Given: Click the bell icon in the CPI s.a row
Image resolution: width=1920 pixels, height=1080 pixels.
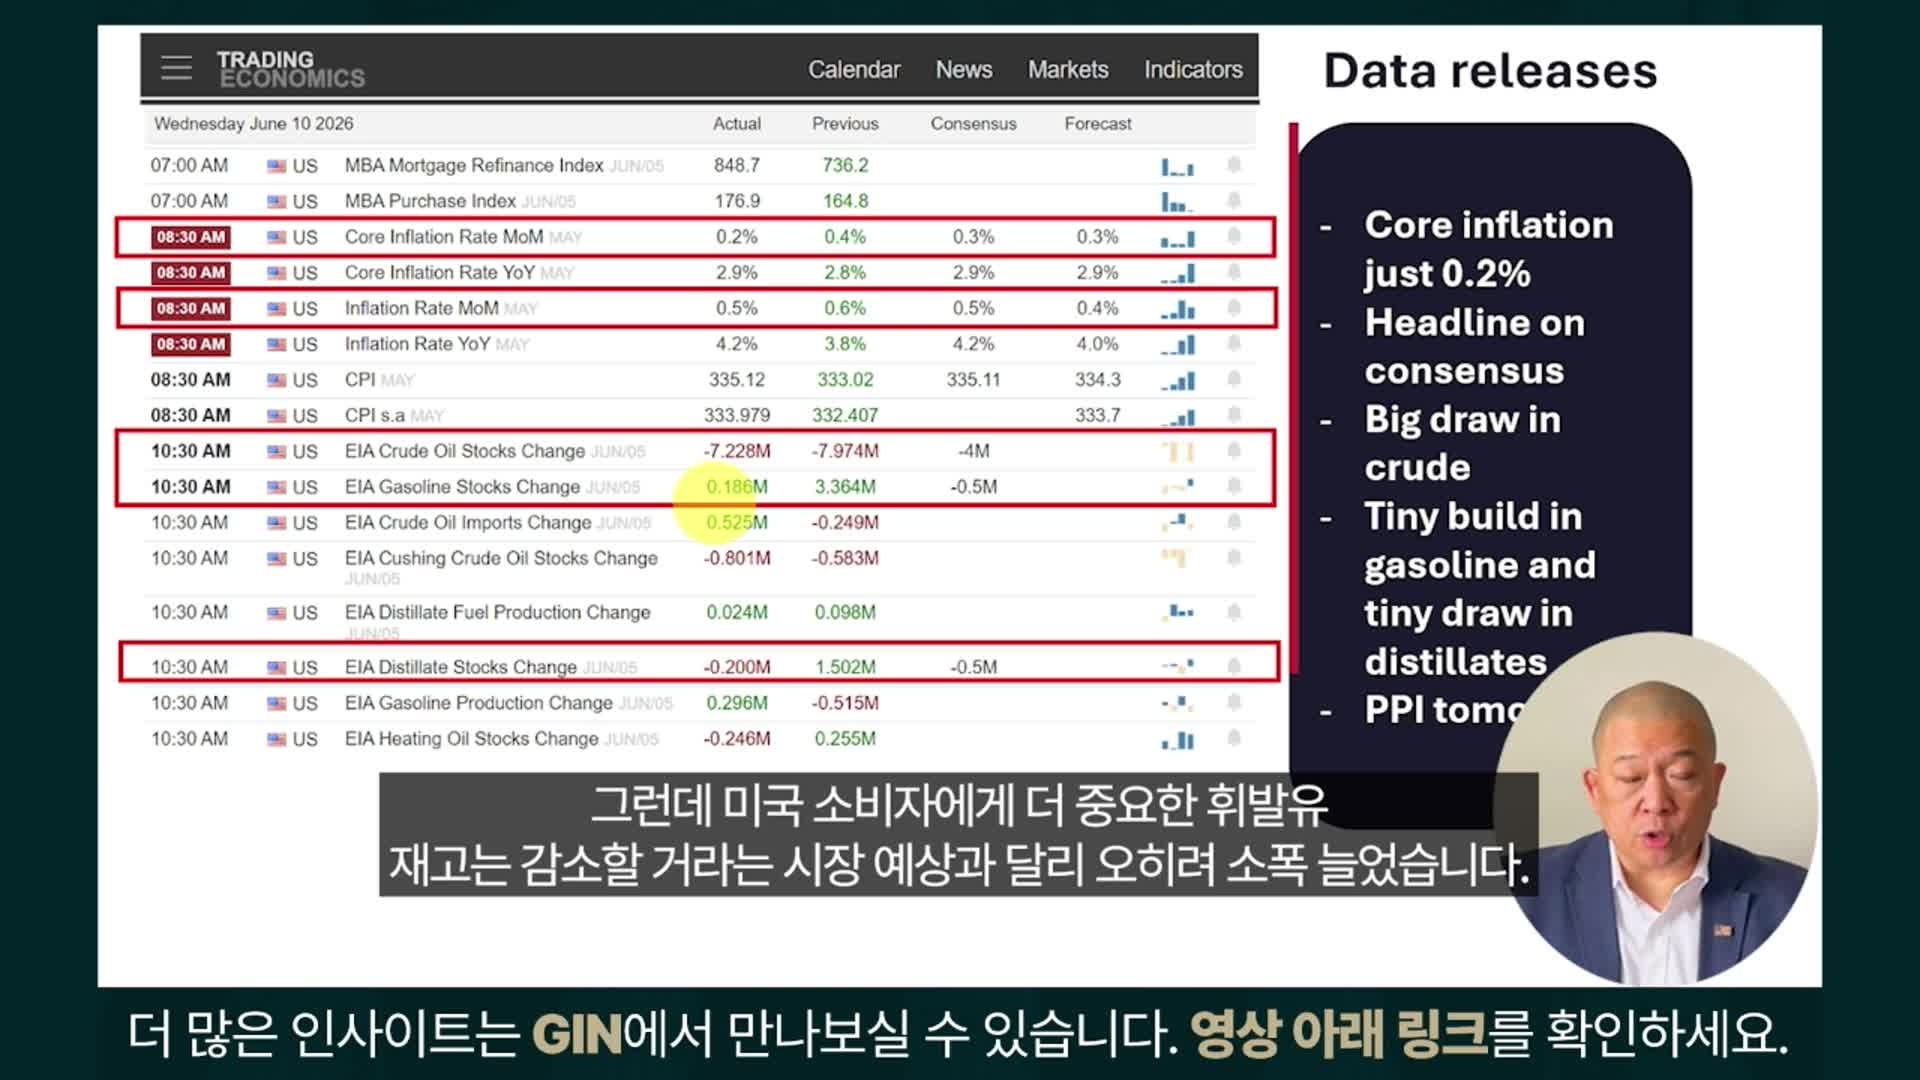Looking at the screenshot, I should [1234, 415].
